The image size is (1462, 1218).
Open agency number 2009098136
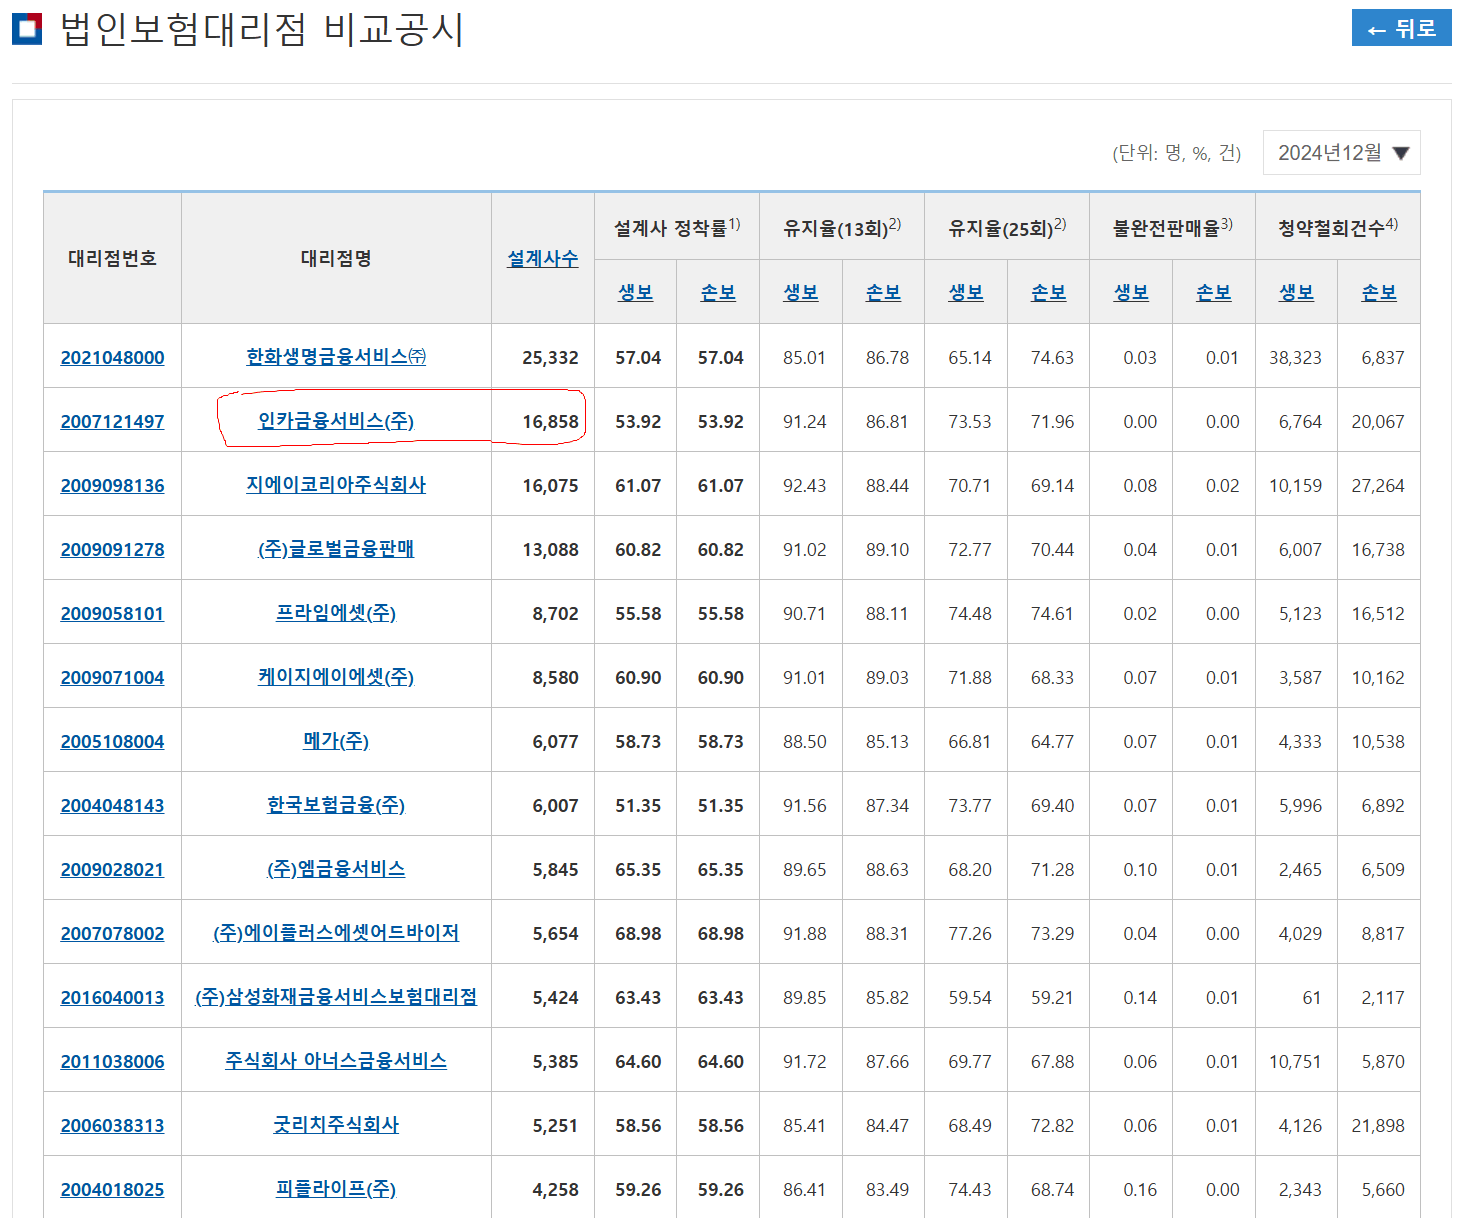click(112, 485)
